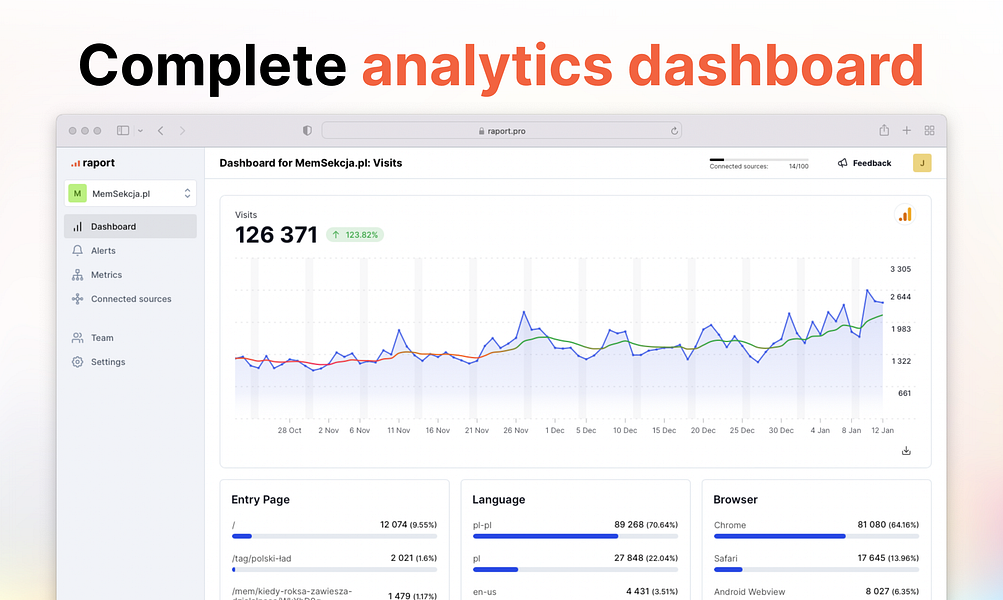The image size is (1003, 600).
Task: Click the 89 268 (70.64%) value
Action: point(646,525)
